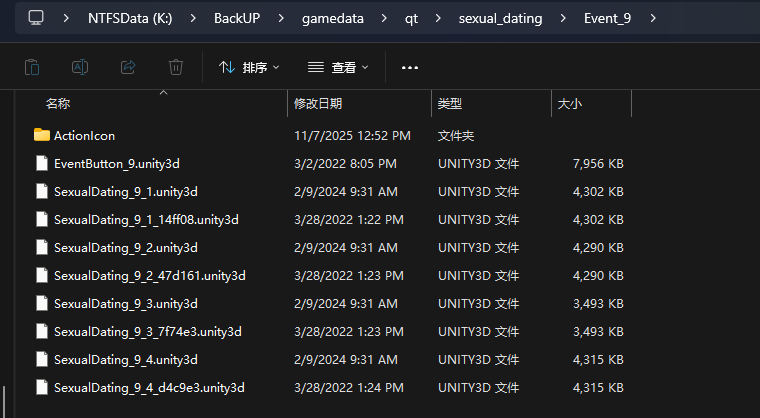Select the SexualDating_9_4_d4c9e3.unity3d file icon
This screenshot has width=760, height=418.
[41, 387]
